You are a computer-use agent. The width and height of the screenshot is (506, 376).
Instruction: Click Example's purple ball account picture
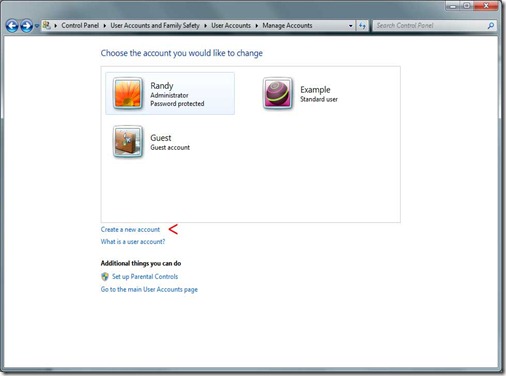278,94
